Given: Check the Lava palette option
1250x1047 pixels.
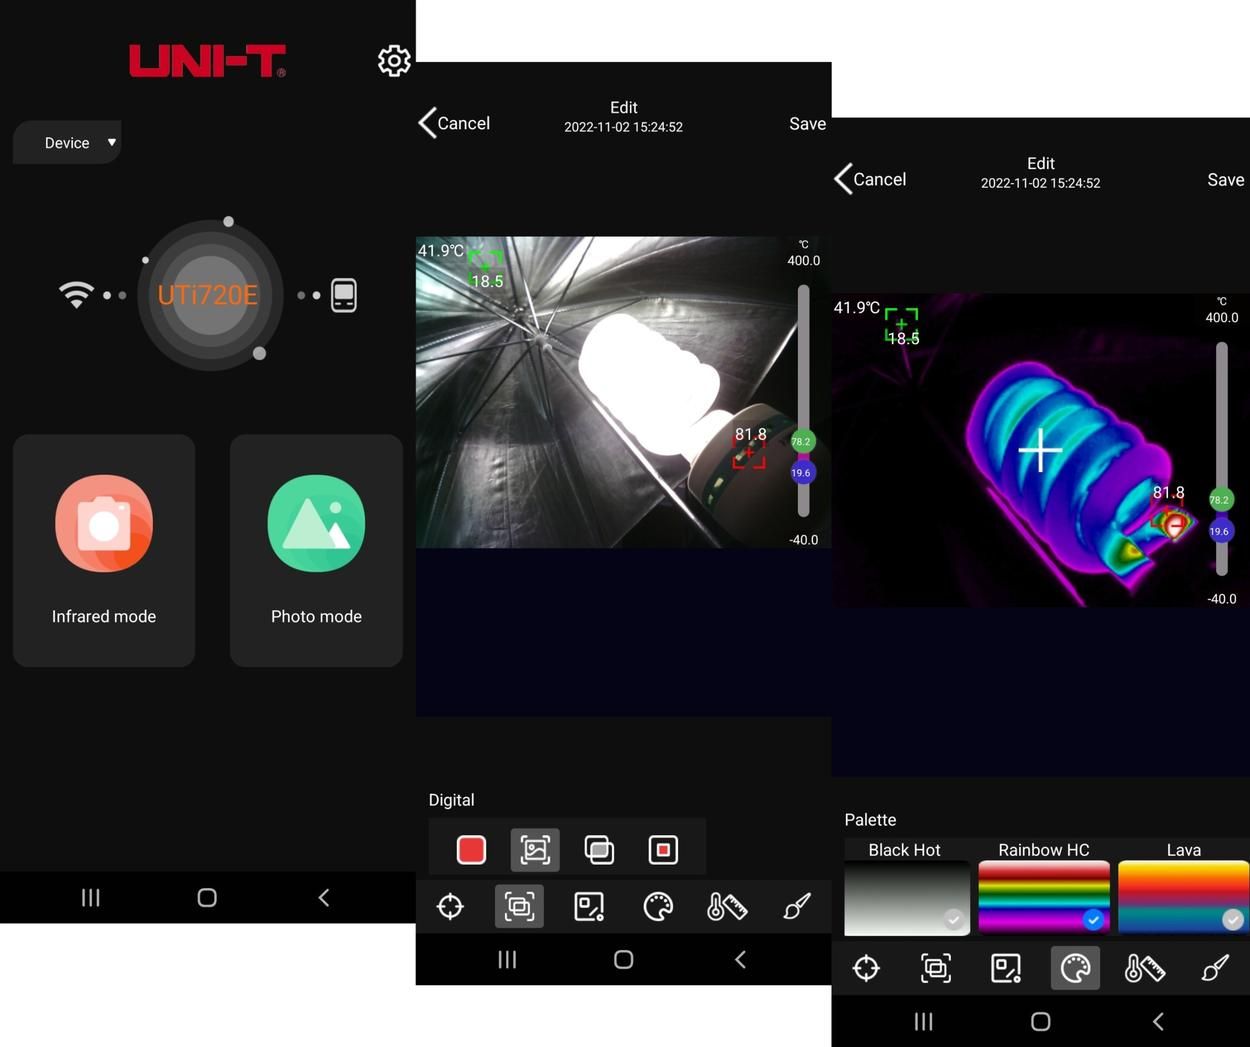Looking at the screenshot, I should point(1232,919).
